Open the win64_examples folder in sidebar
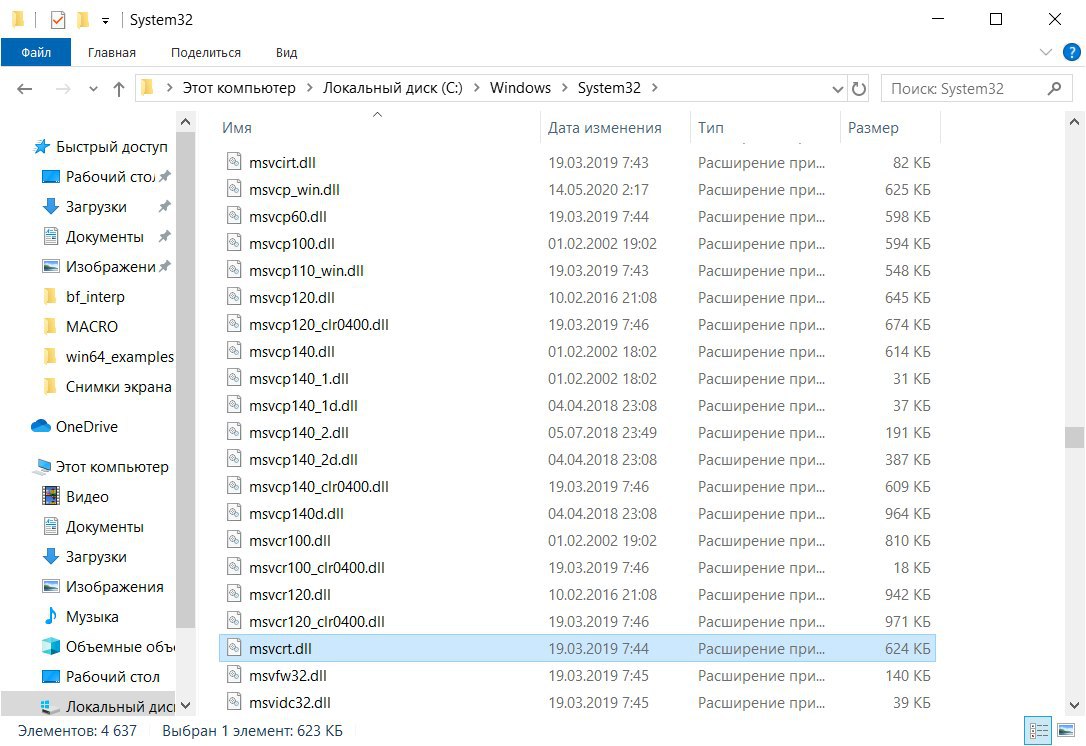The width and height of the screenshot is (1086, 746). tap(119, 357)
